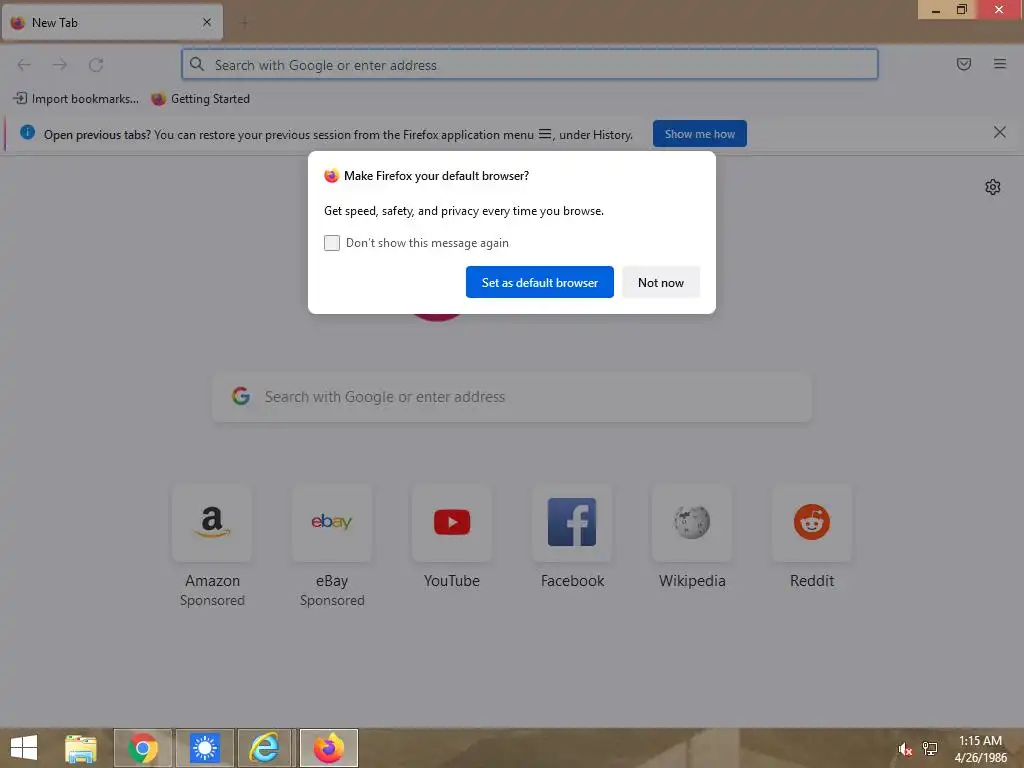Open the Reddit shortcut tile
The height and width of the screenshot is (768, 1024).
(812, 523)
